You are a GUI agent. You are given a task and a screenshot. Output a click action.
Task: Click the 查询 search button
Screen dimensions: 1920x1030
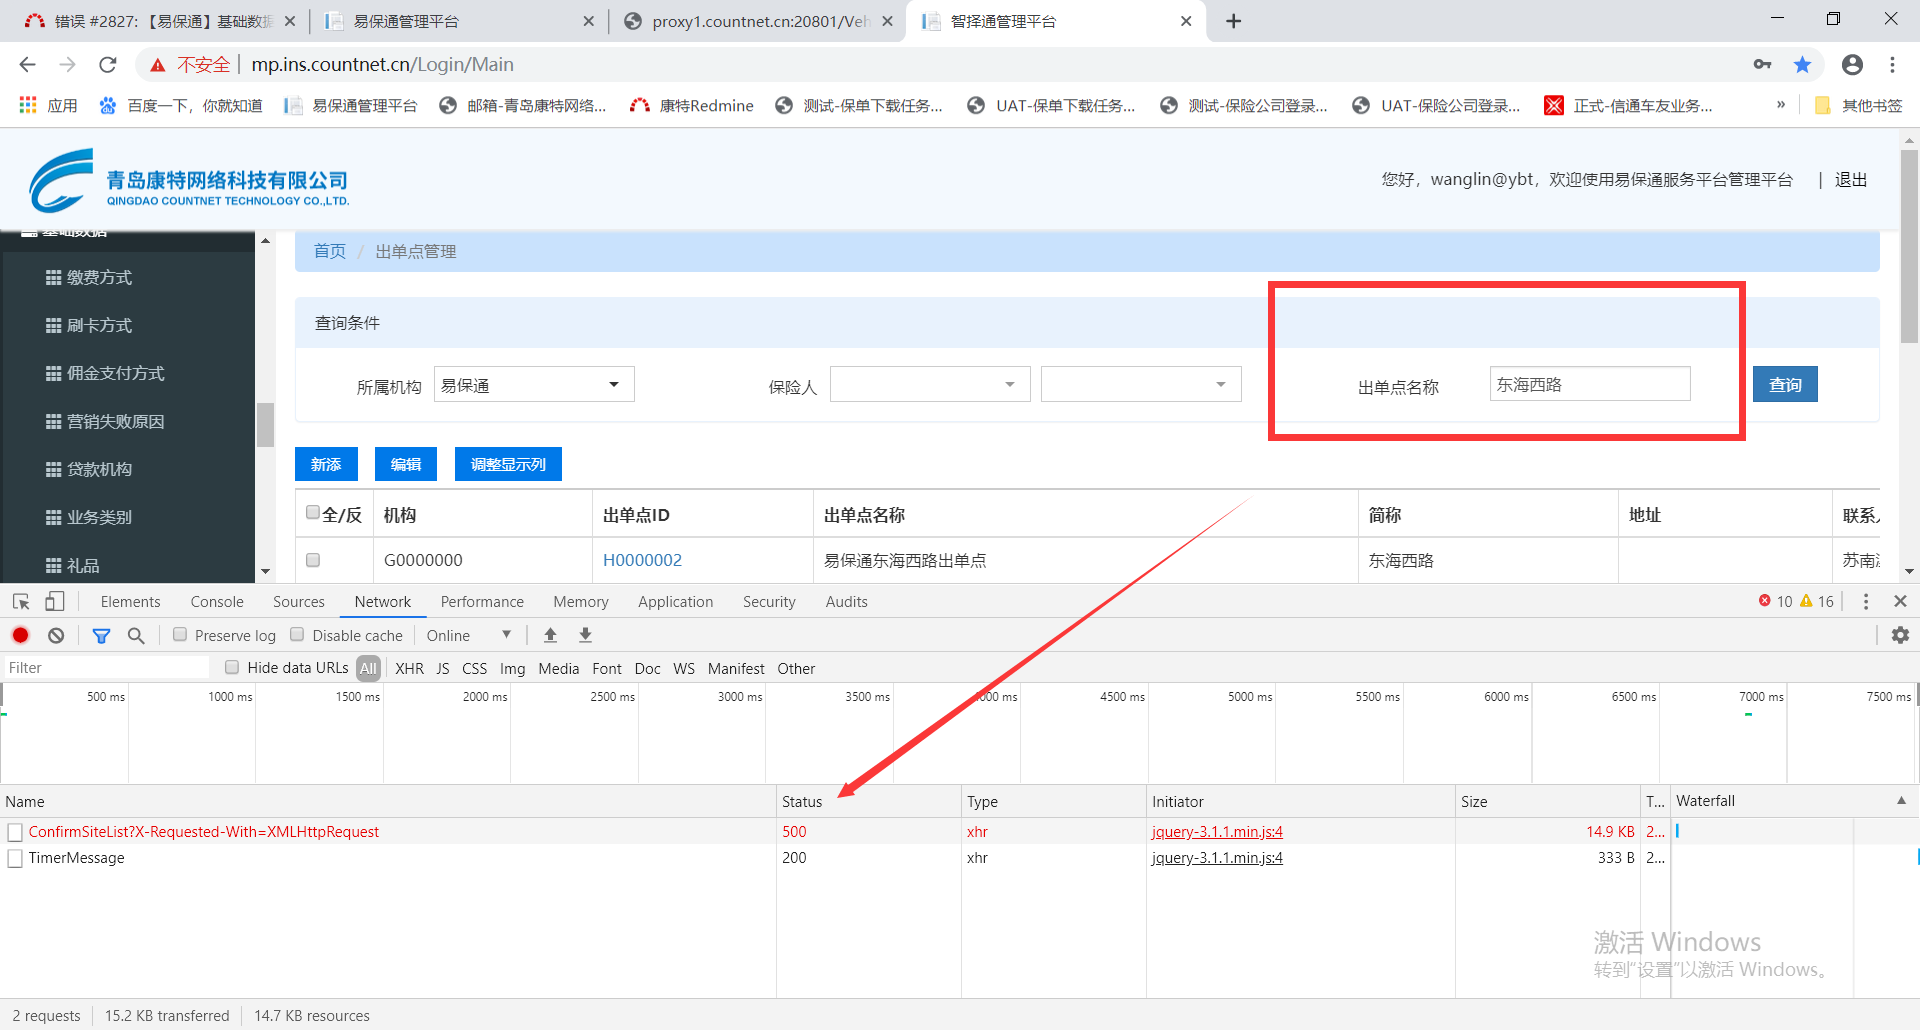tap(1784, 385)
